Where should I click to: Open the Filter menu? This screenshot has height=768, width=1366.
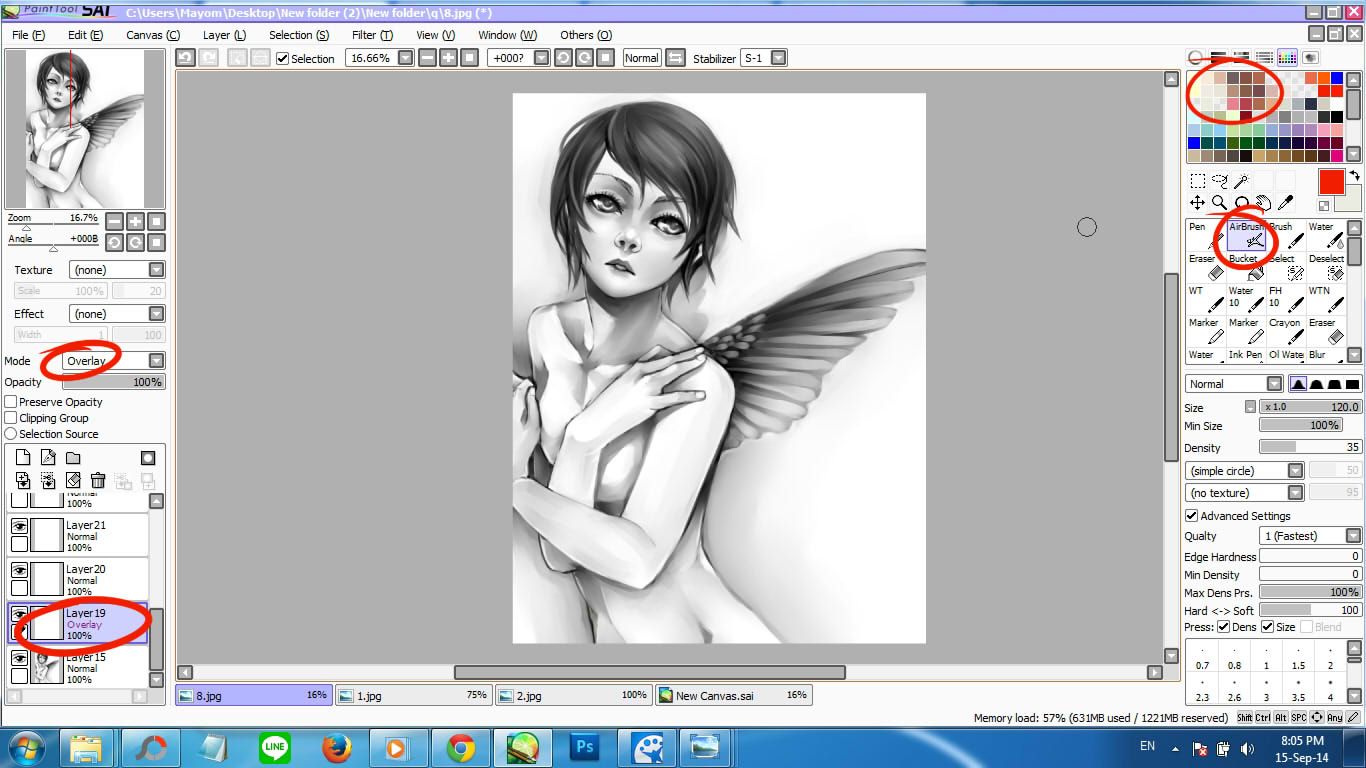click(x=372, y=35)
